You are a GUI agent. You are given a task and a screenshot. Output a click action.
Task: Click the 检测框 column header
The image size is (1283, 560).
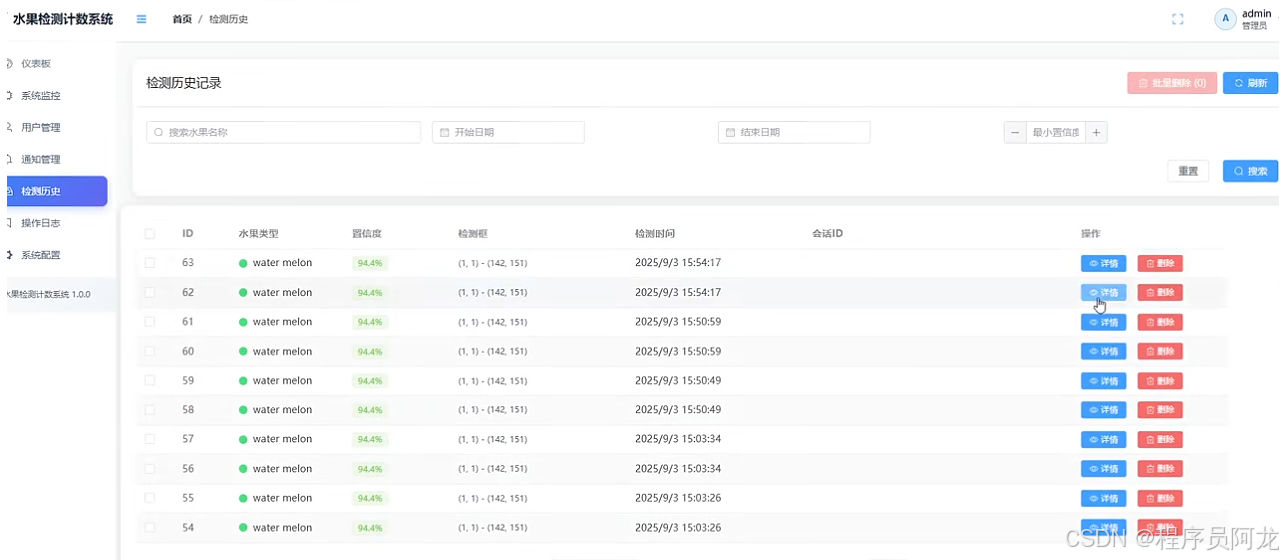pos(472,234)
